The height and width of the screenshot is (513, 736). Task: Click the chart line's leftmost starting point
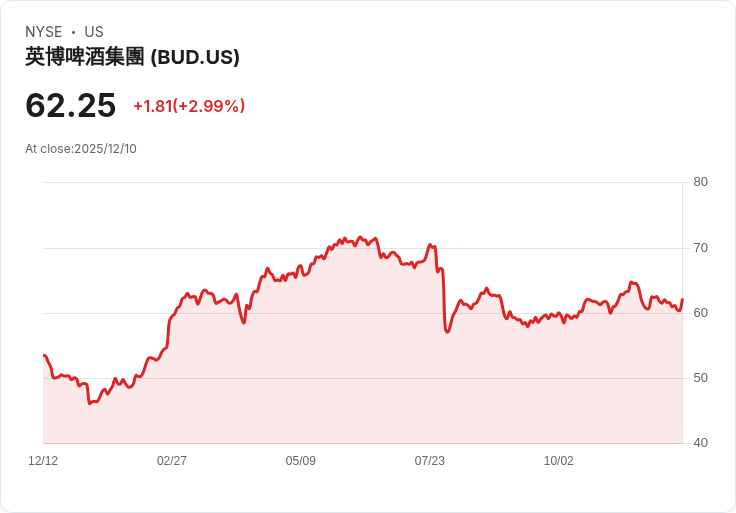[x=44, y=355]
